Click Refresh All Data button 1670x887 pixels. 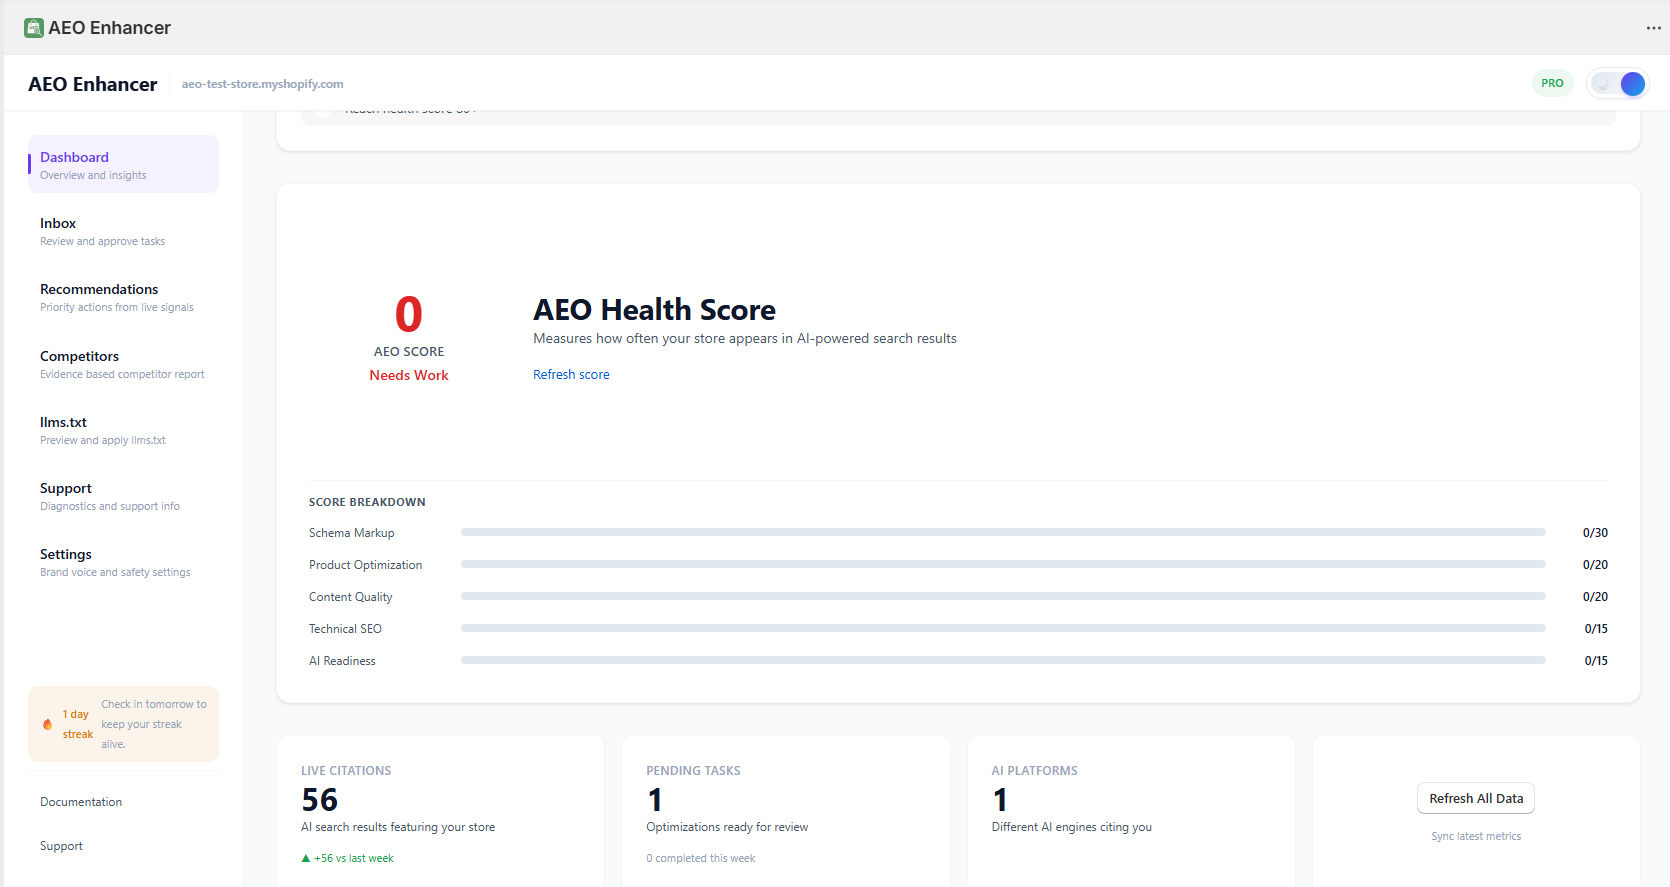[1476, 798]
